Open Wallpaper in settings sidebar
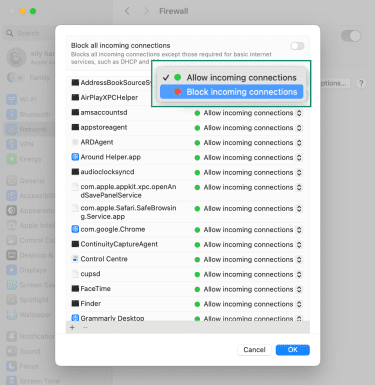375x385 pixels. pos(29,315)
